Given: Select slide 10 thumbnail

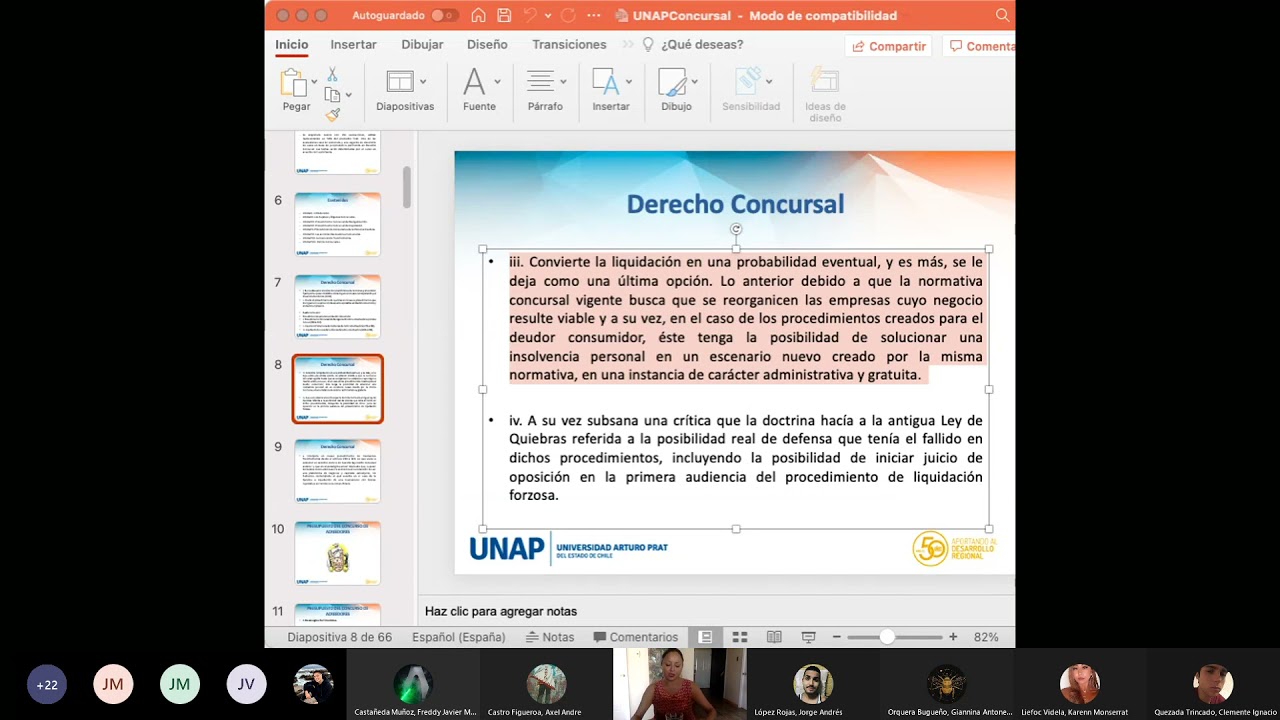Looking at the screenshot, I should coord(338,553).
